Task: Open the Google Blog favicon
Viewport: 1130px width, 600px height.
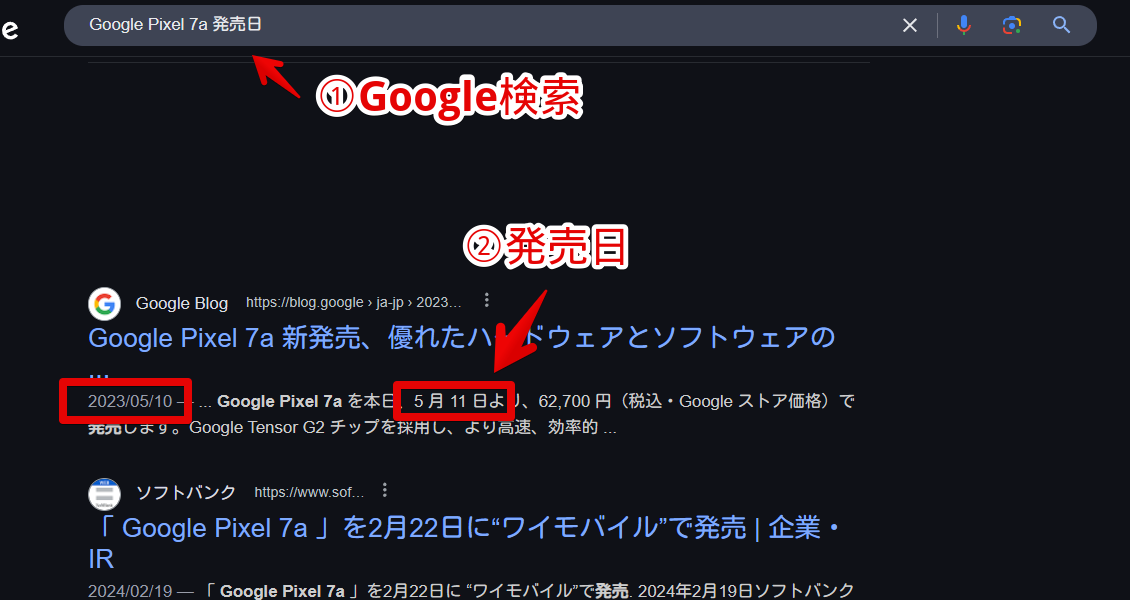Action: click(x=104, y=303)
